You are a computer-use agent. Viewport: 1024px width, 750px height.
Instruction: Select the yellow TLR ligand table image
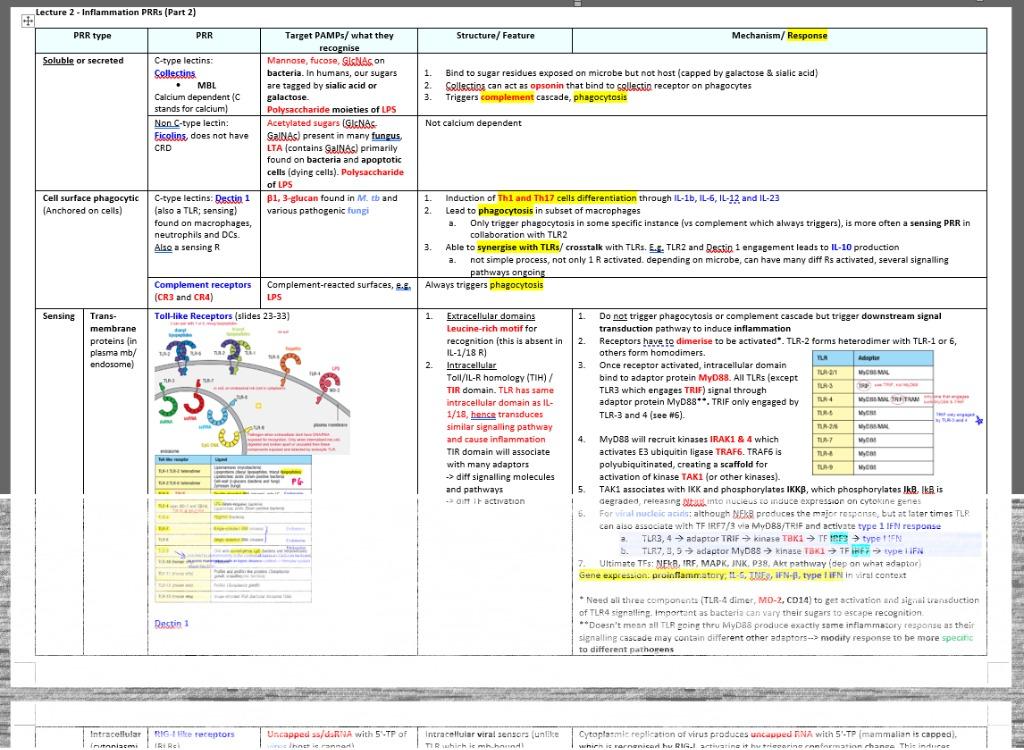233,529
